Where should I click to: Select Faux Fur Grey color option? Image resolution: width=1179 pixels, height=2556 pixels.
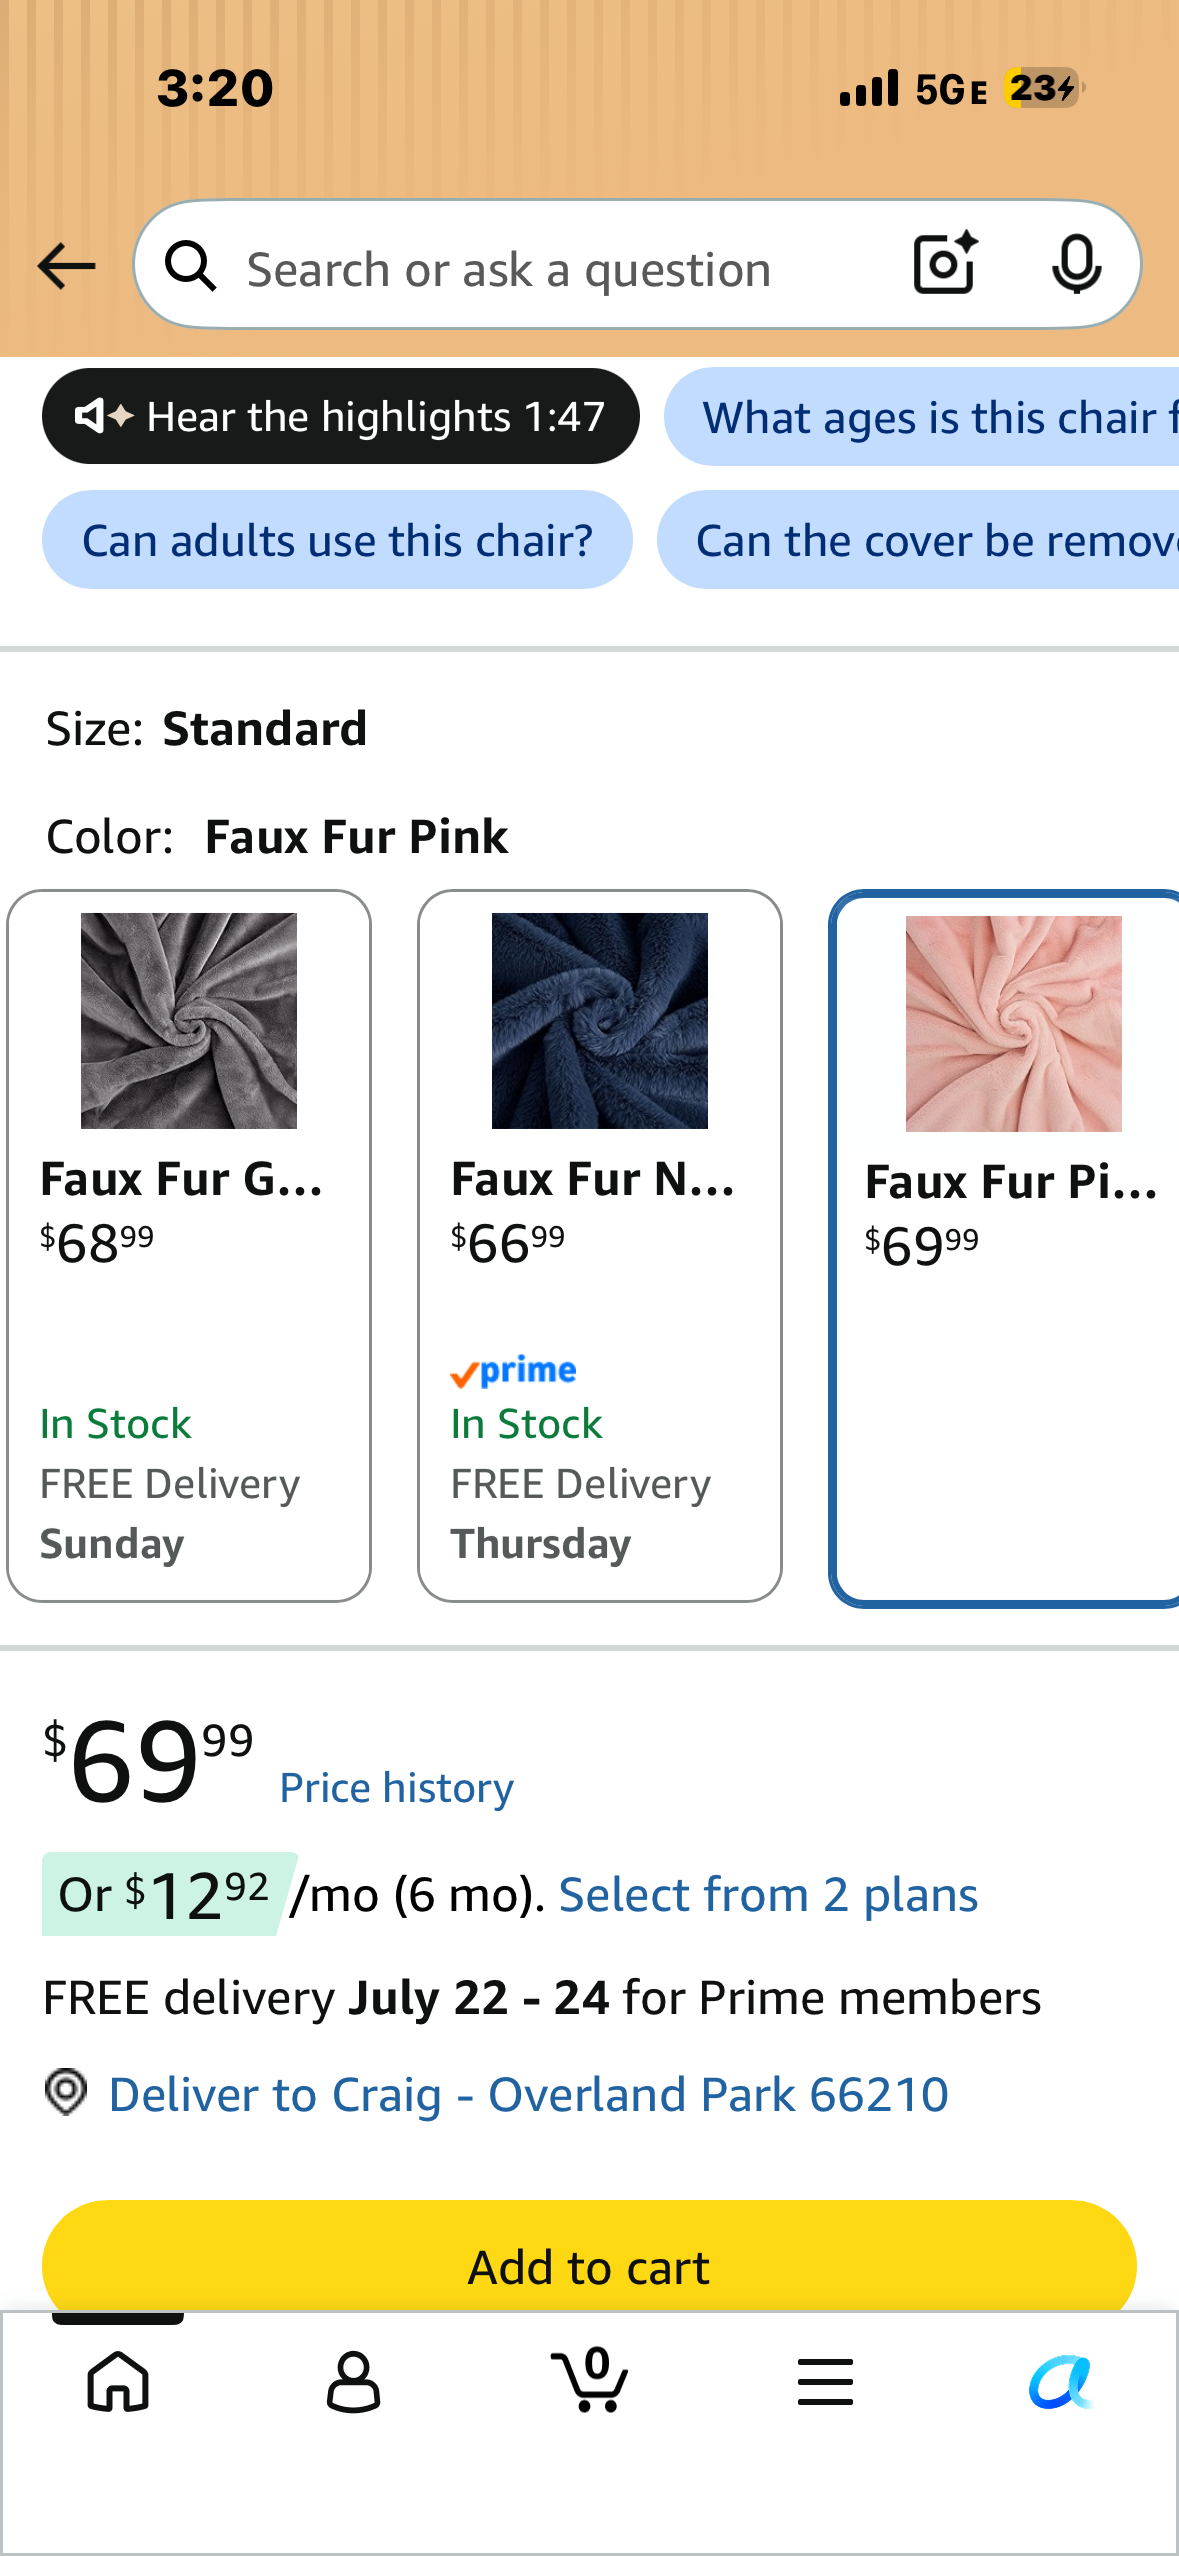point(189,1245)
